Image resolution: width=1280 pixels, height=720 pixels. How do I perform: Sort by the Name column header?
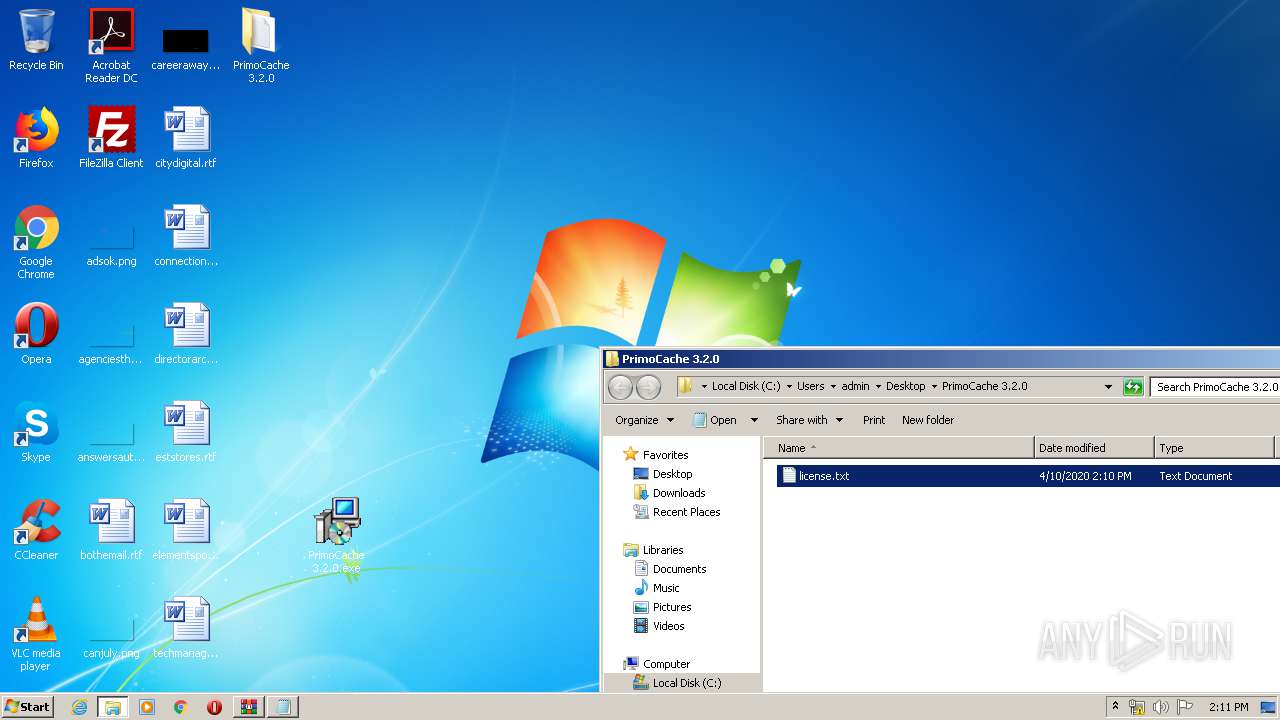[x=898, y=448]
